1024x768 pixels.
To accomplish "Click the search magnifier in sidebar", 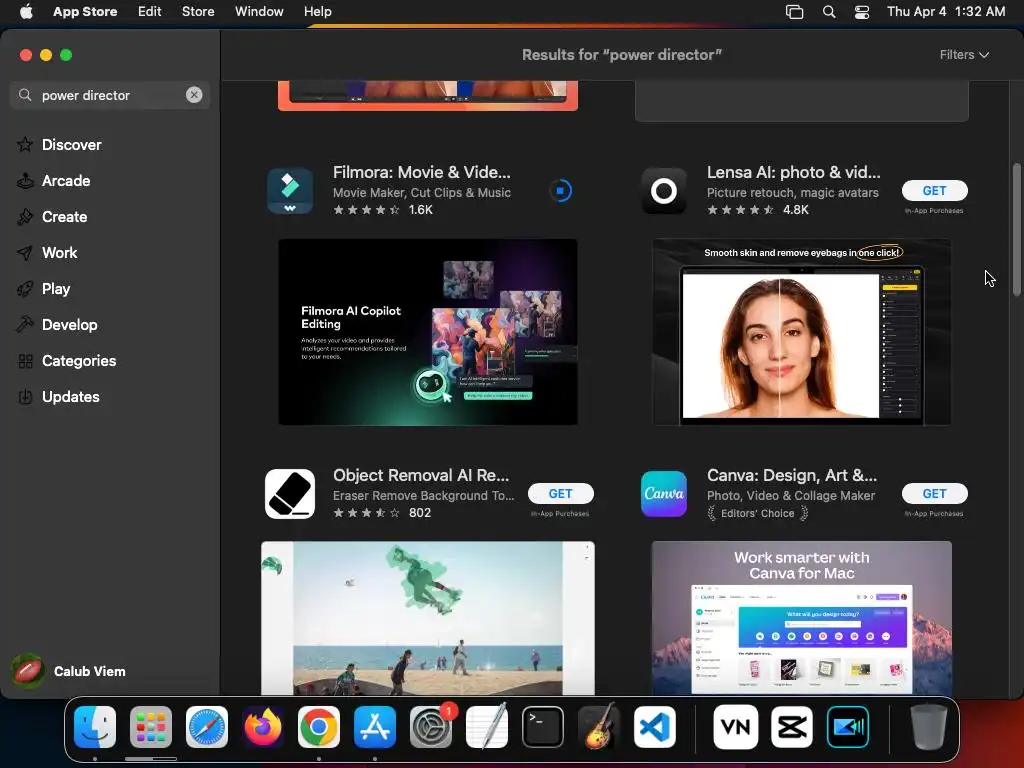I will coord(25,95).
